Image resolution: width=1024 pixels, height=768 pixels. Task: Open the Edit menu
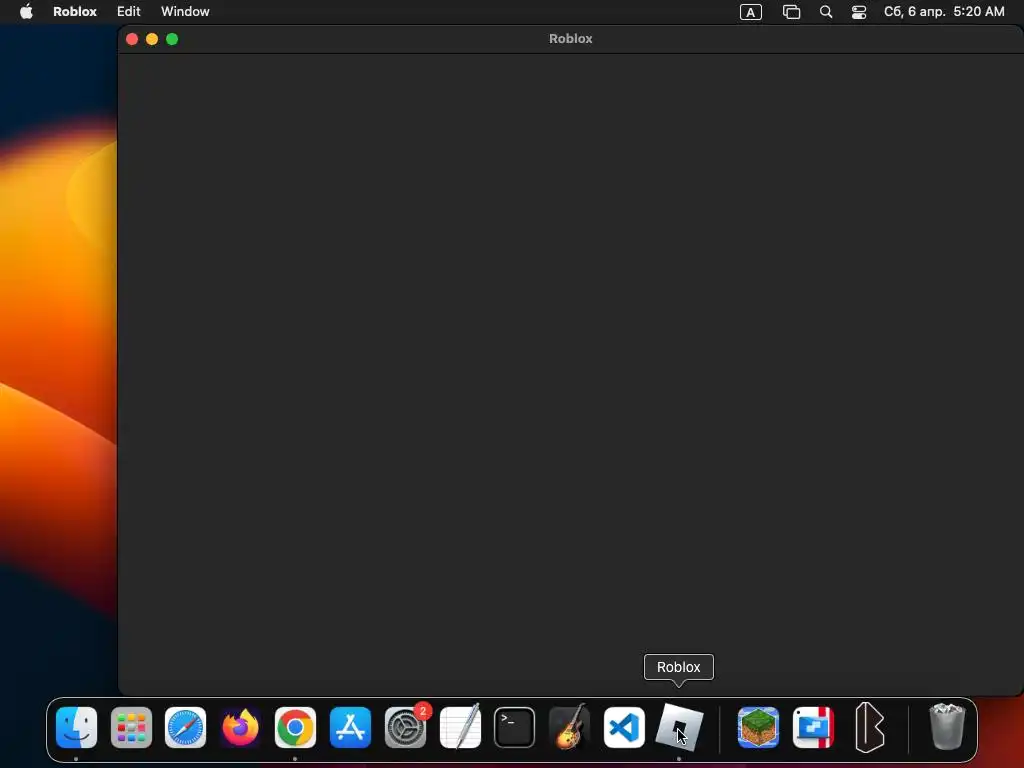tap(129, 12)
